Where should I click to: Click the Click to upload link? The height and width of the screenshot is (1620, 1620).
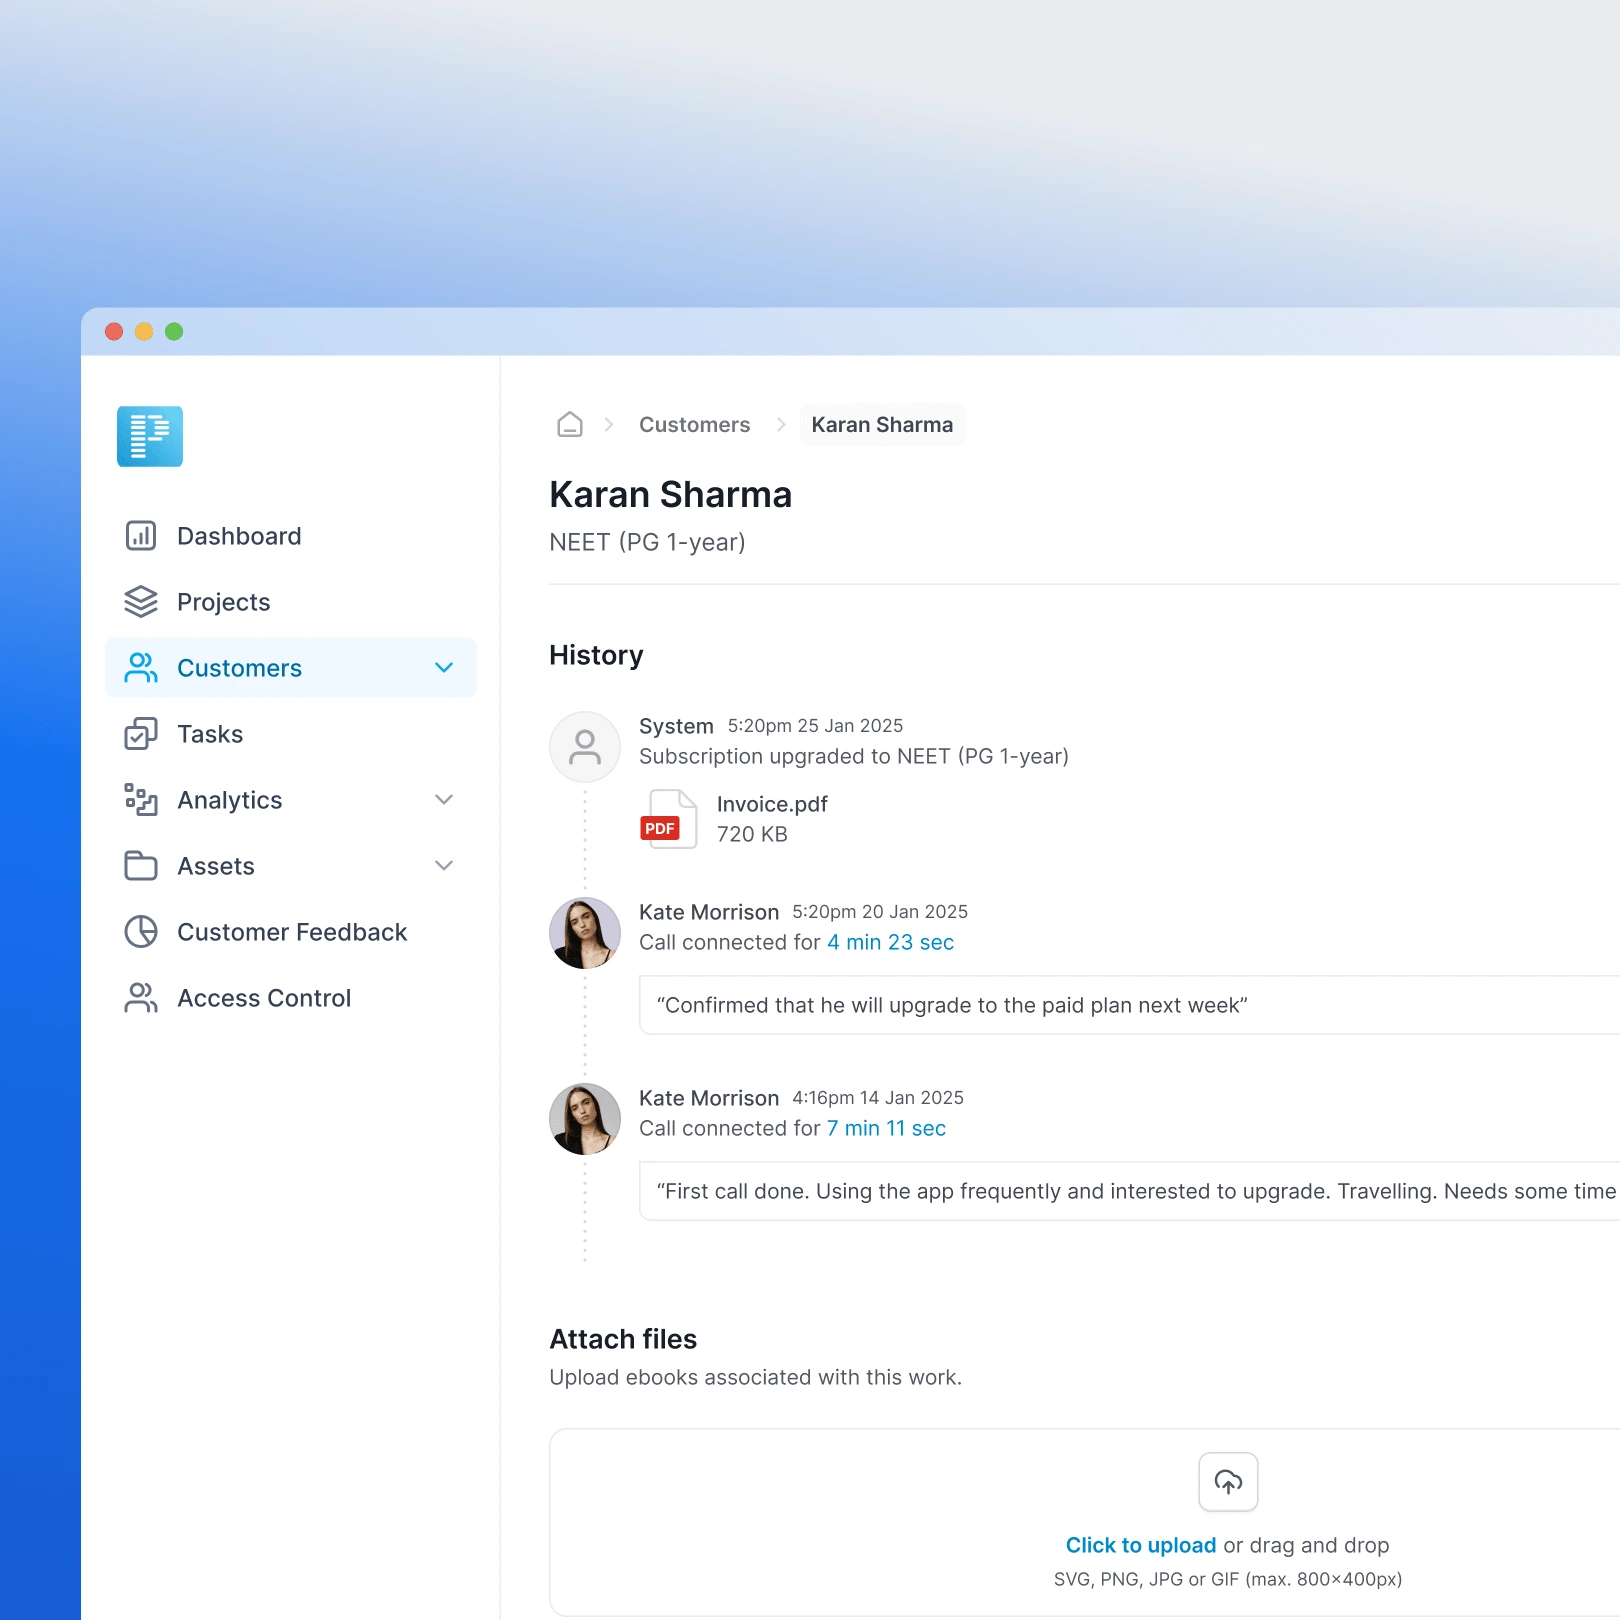pyautogui.click(x=1140, y=1545)
